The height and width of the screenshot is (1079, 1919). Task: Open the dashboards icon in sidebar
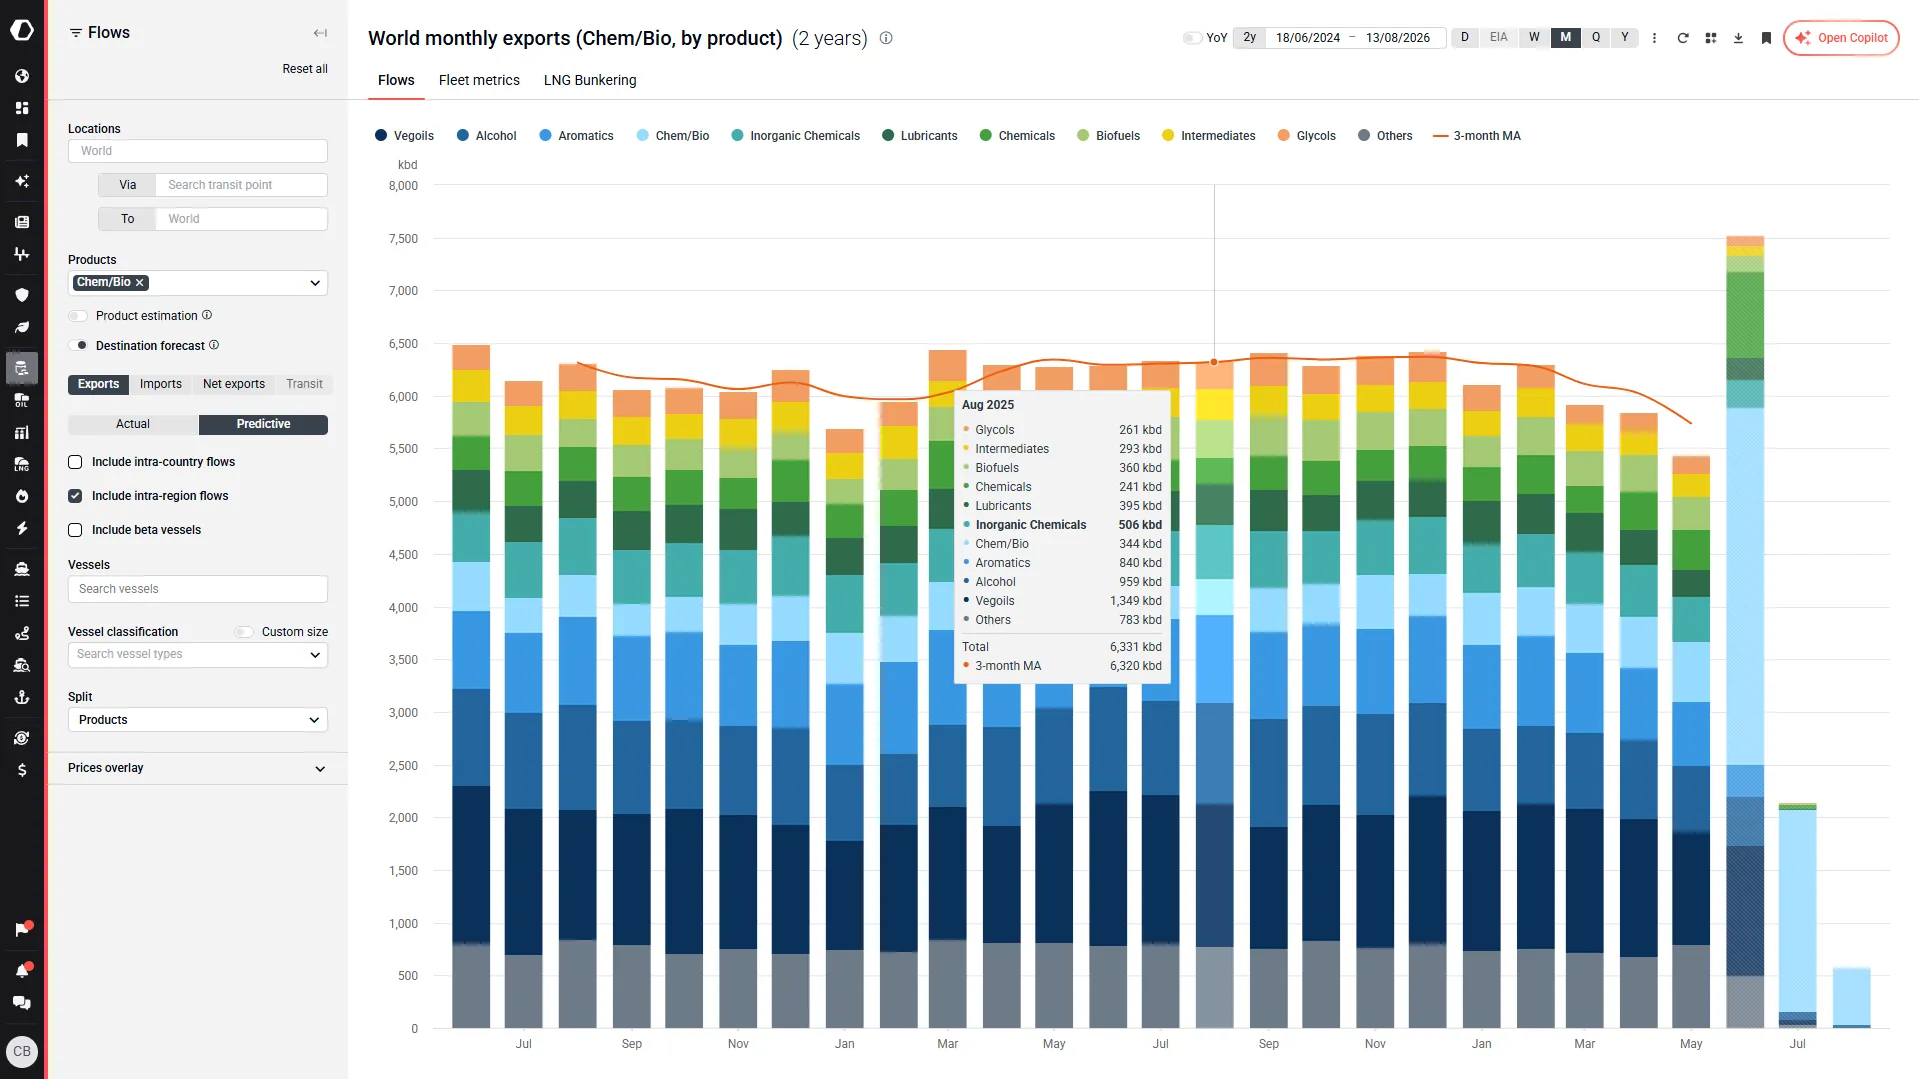point(22,108)
